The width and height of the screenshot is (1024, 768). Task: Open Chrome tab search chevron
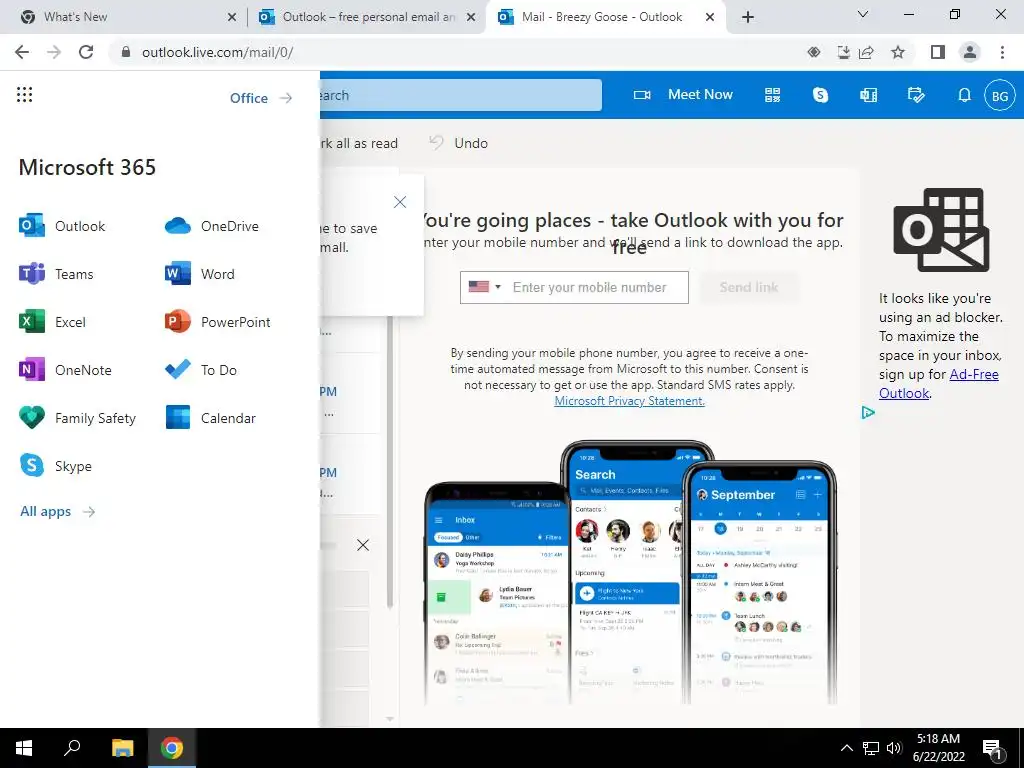pos(863,14)
